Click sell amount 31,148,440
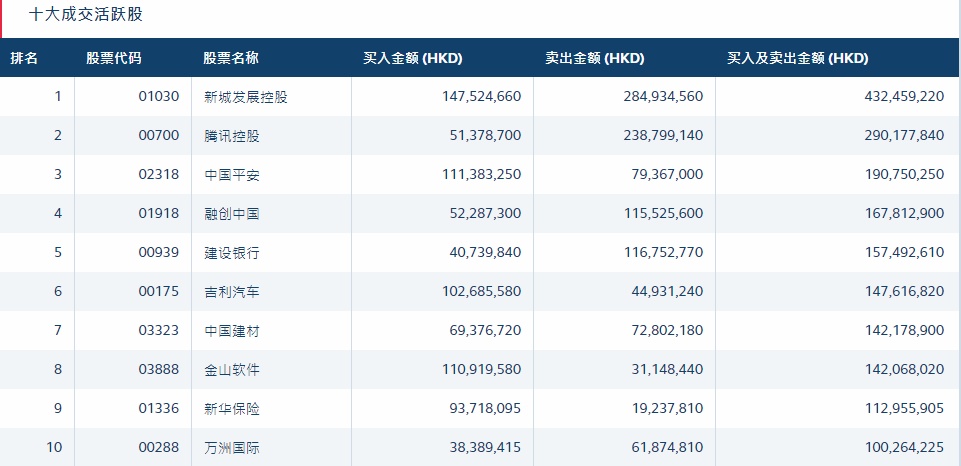Screen dimensions: 961x466 tap(667, 369)
